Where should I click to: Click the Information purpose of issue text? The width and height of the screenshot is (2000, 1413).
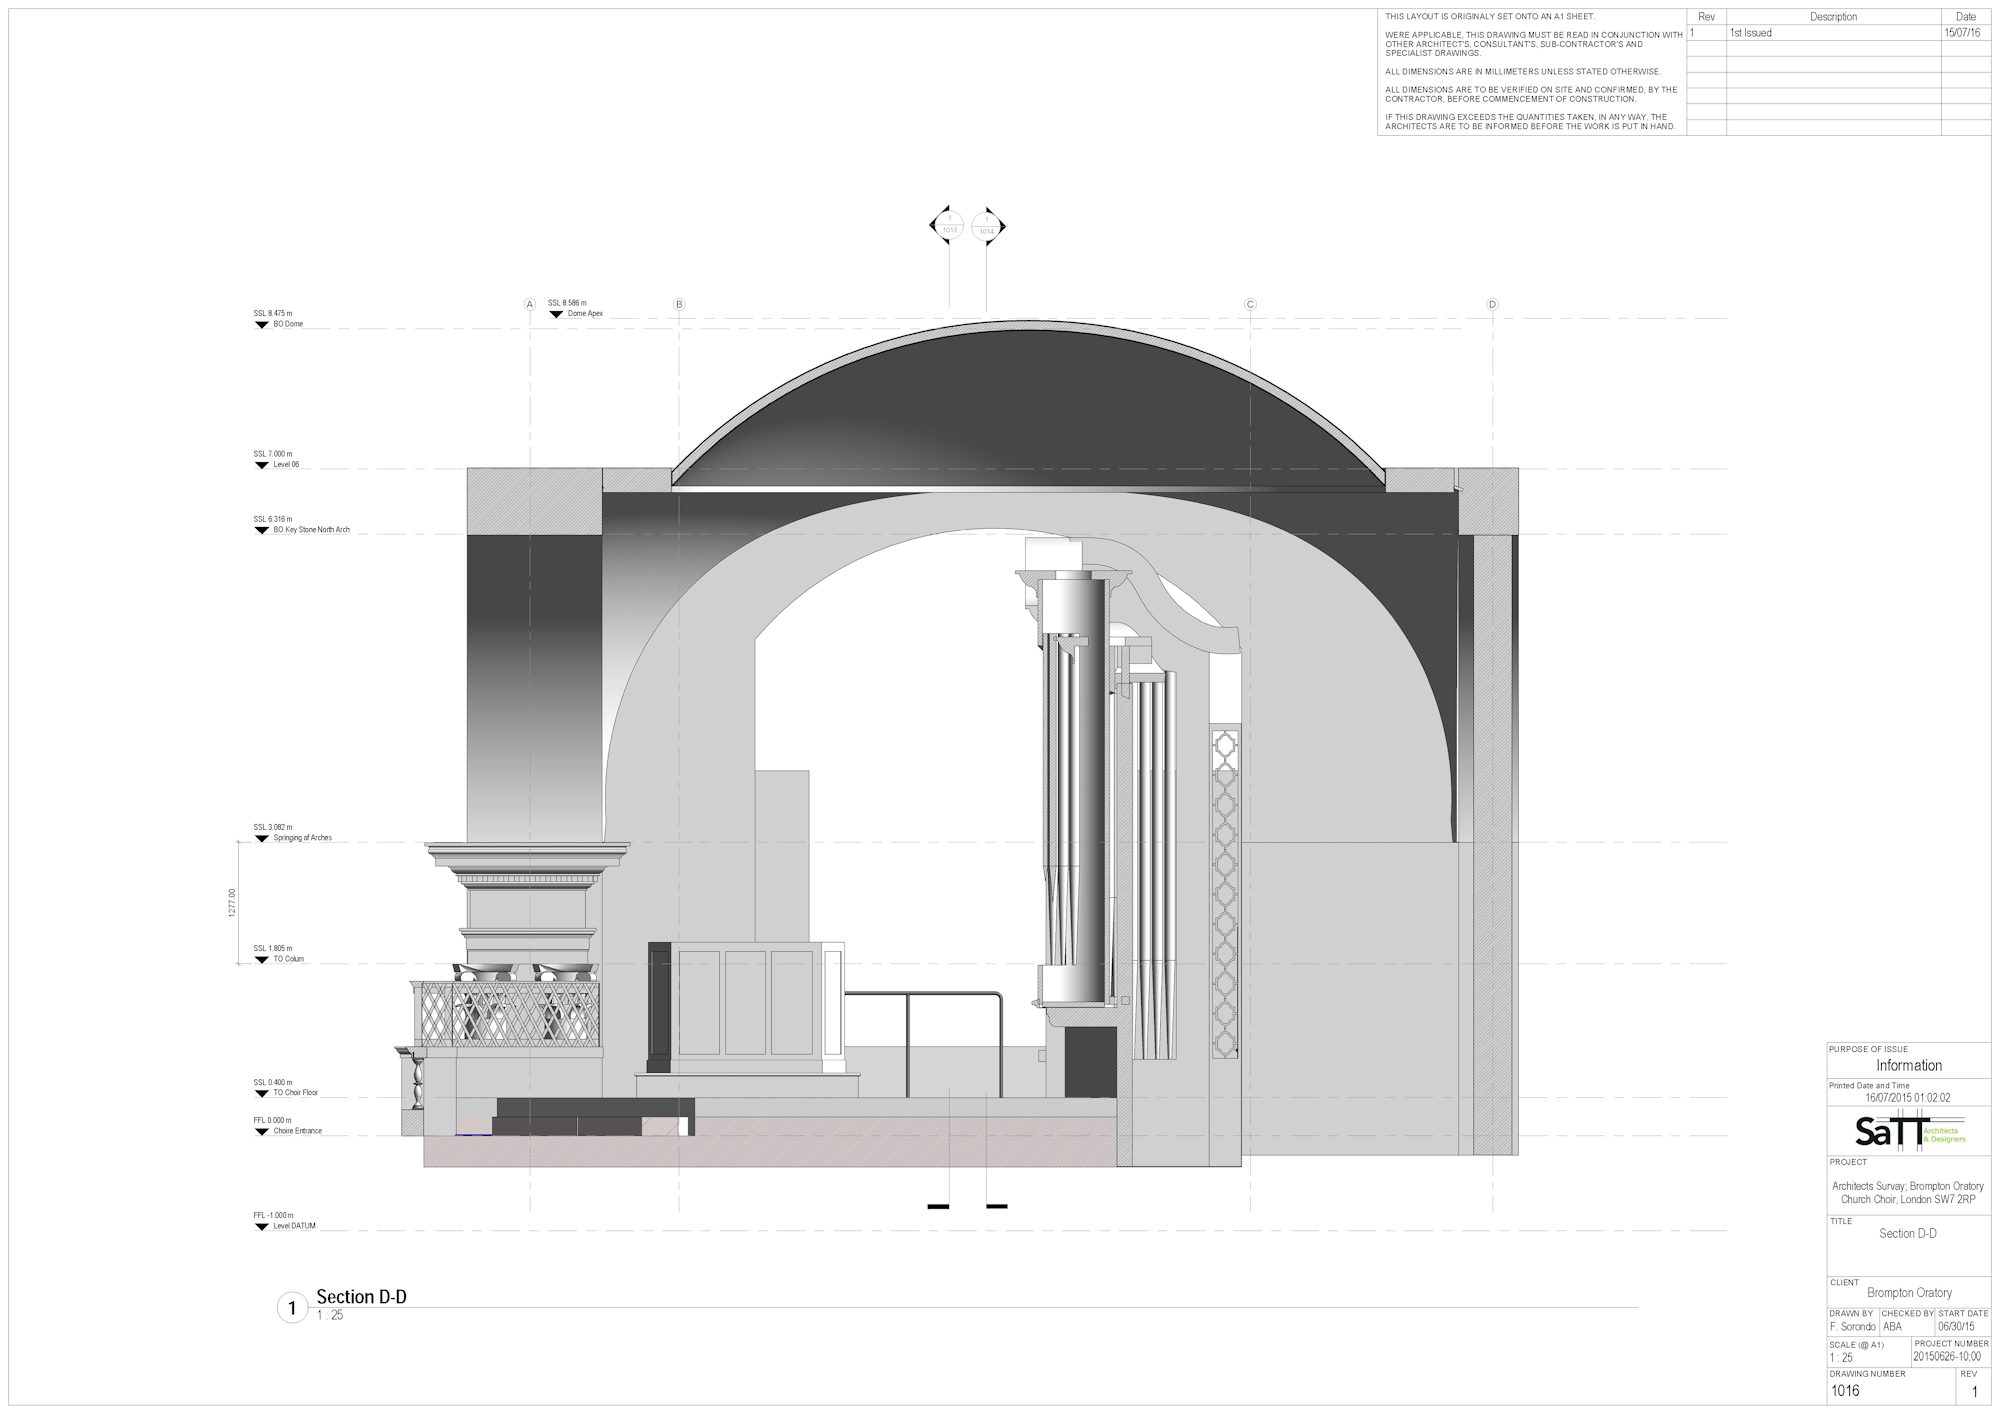[1908, 1065]
